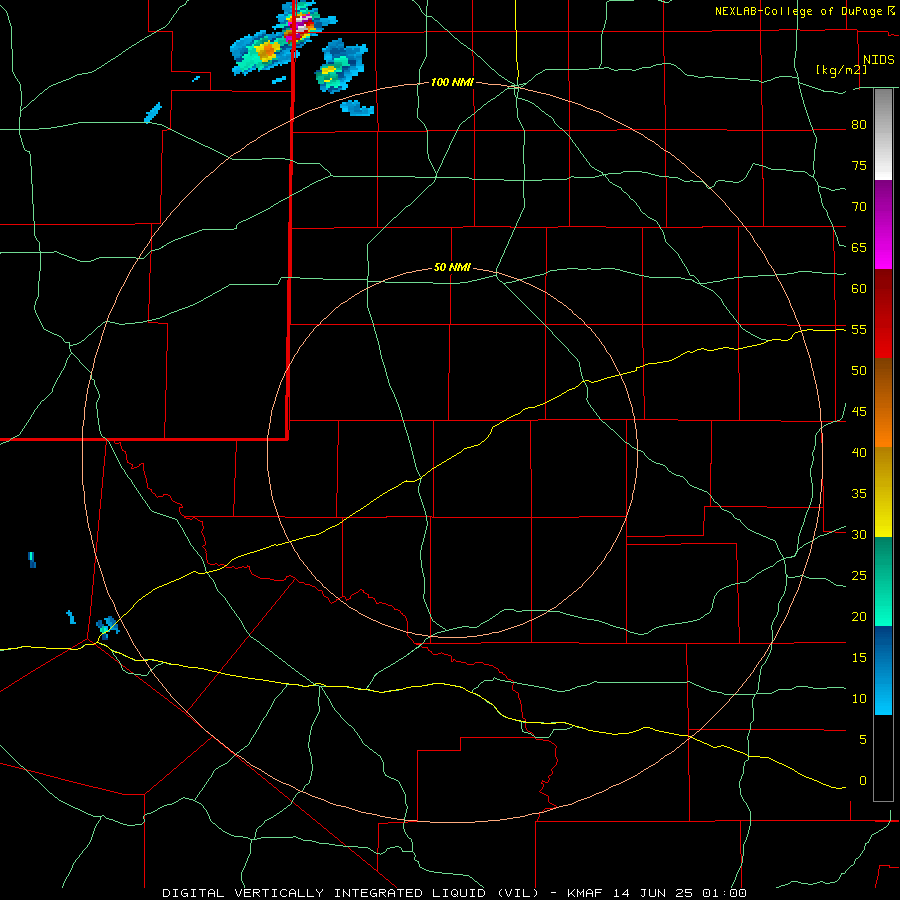Select the 65 value on the scale
Viewport: 900px width, 900px height.
tap(859, 247)
